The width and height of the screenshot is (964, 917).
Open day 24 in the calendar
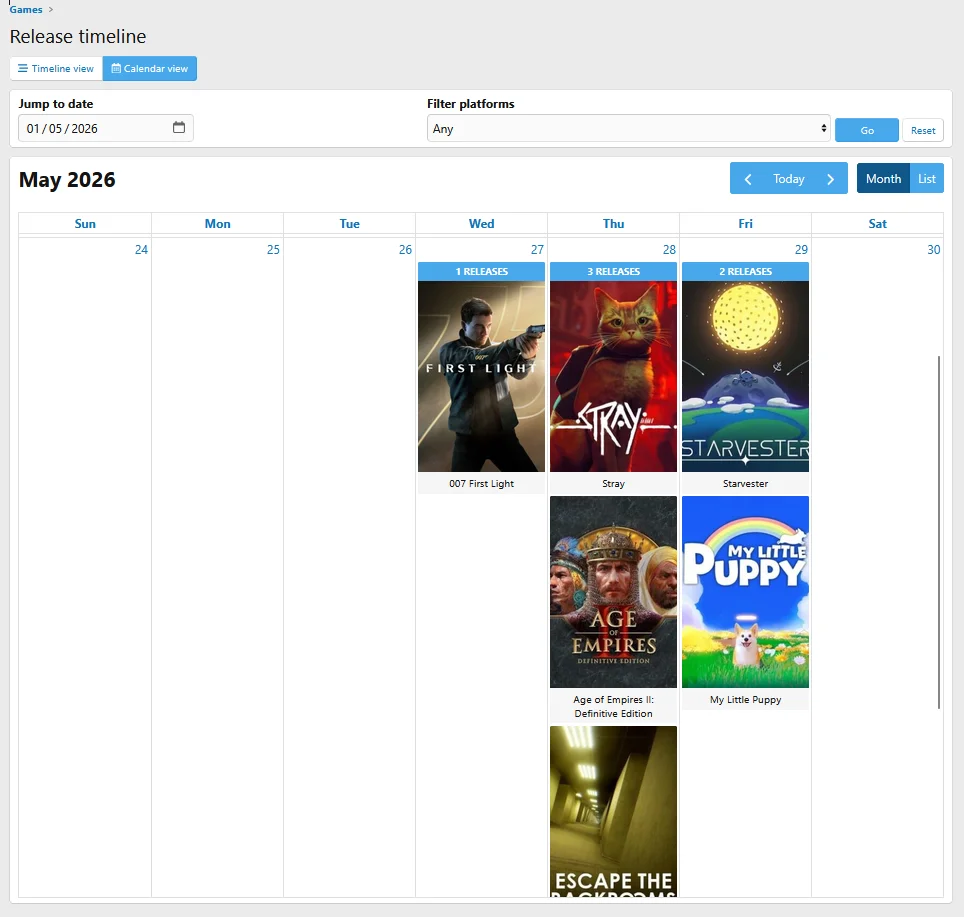141,250
